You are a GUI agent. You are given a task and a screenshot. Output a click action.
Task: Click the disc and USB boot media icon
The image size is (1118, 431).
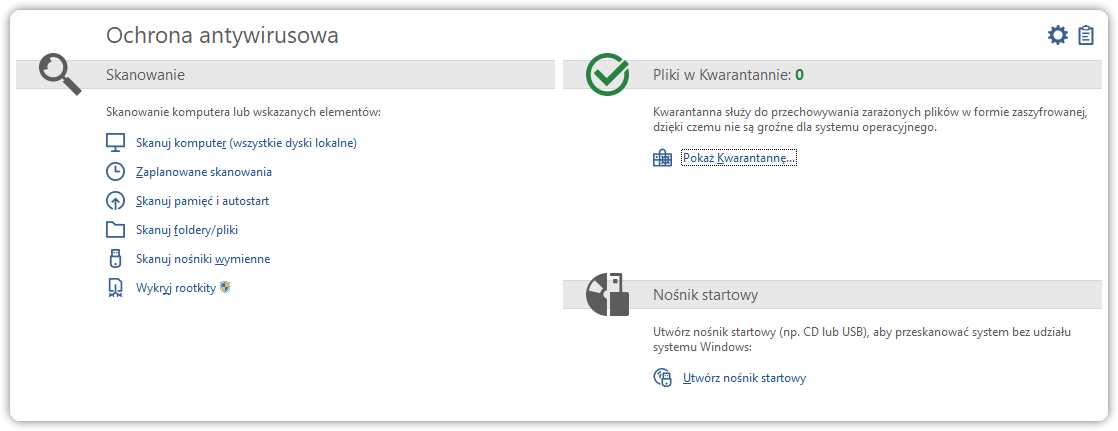click(x=607, y=295)
